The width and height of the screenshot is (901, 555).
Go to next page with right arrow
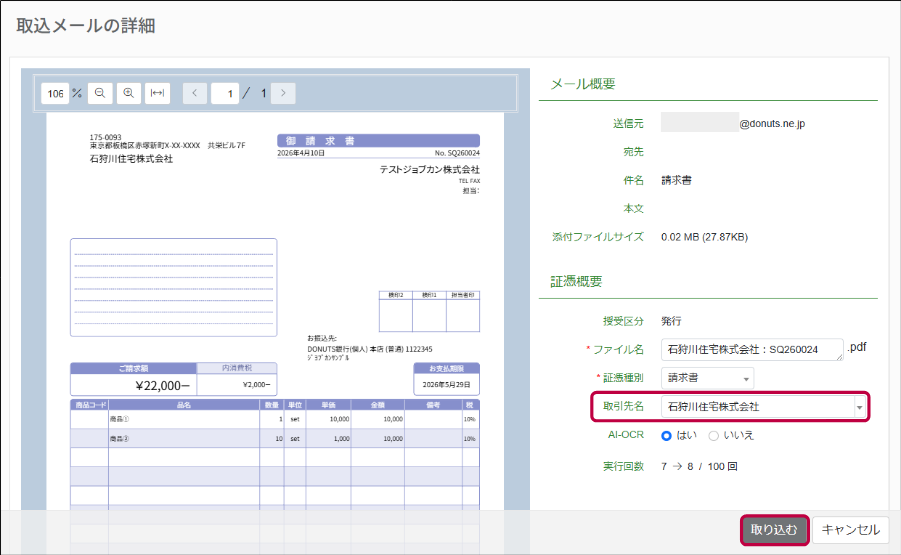click(284, 93)
